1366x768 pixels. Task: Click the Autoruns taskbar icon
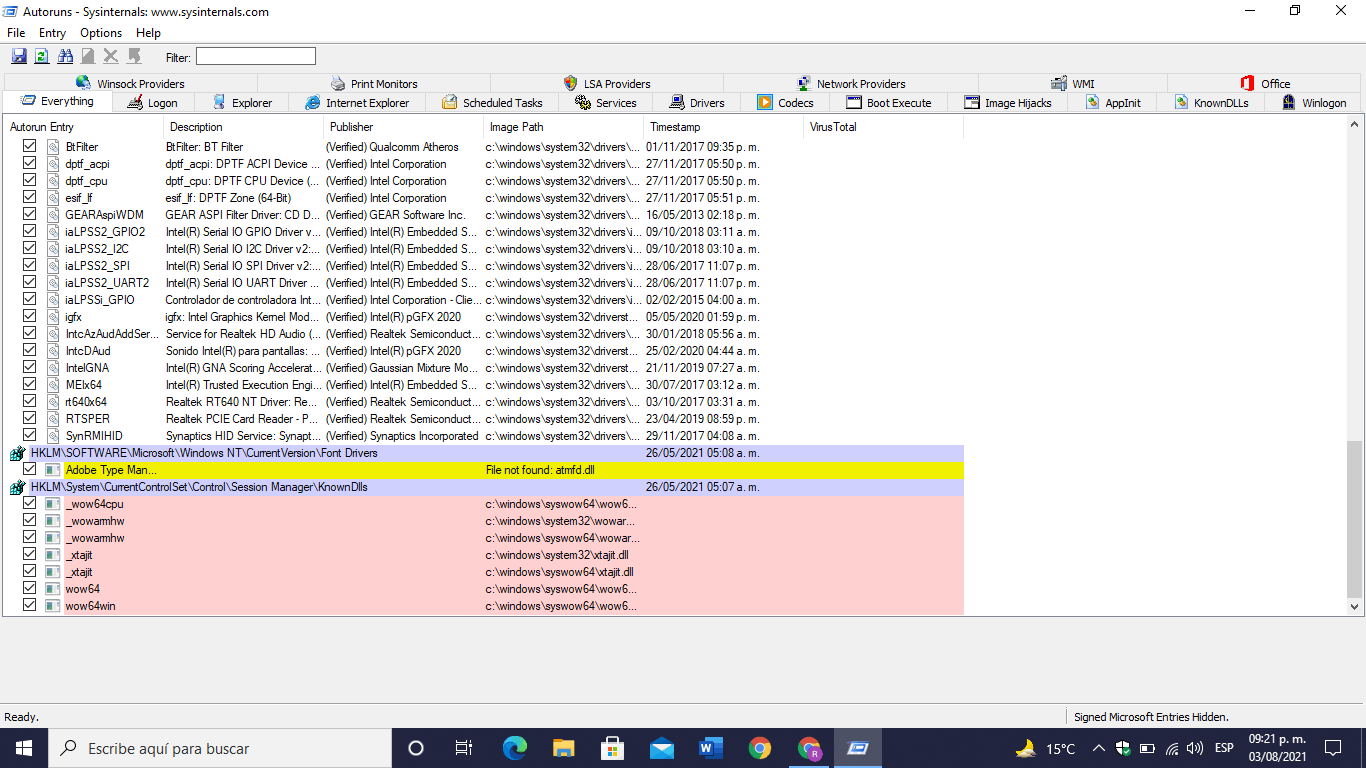(x=858, y=748)
